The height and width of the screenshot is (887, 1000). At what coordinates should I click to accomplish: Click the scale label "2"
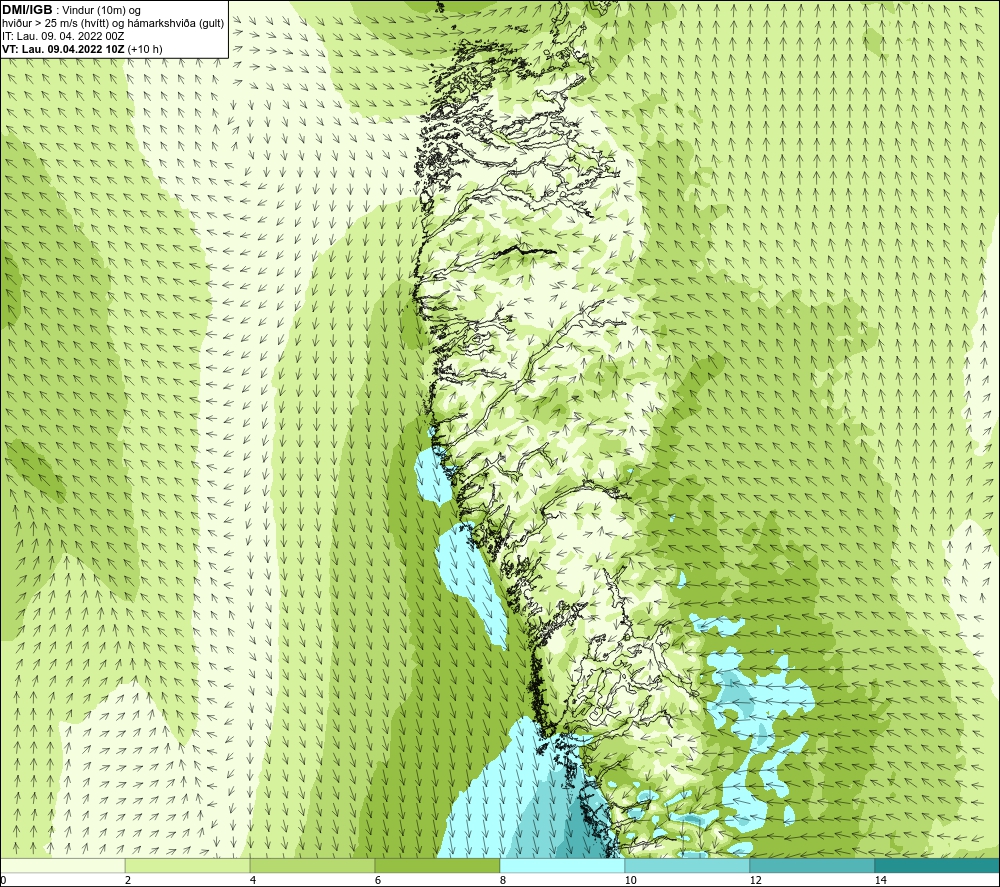(x=128, y=880)
